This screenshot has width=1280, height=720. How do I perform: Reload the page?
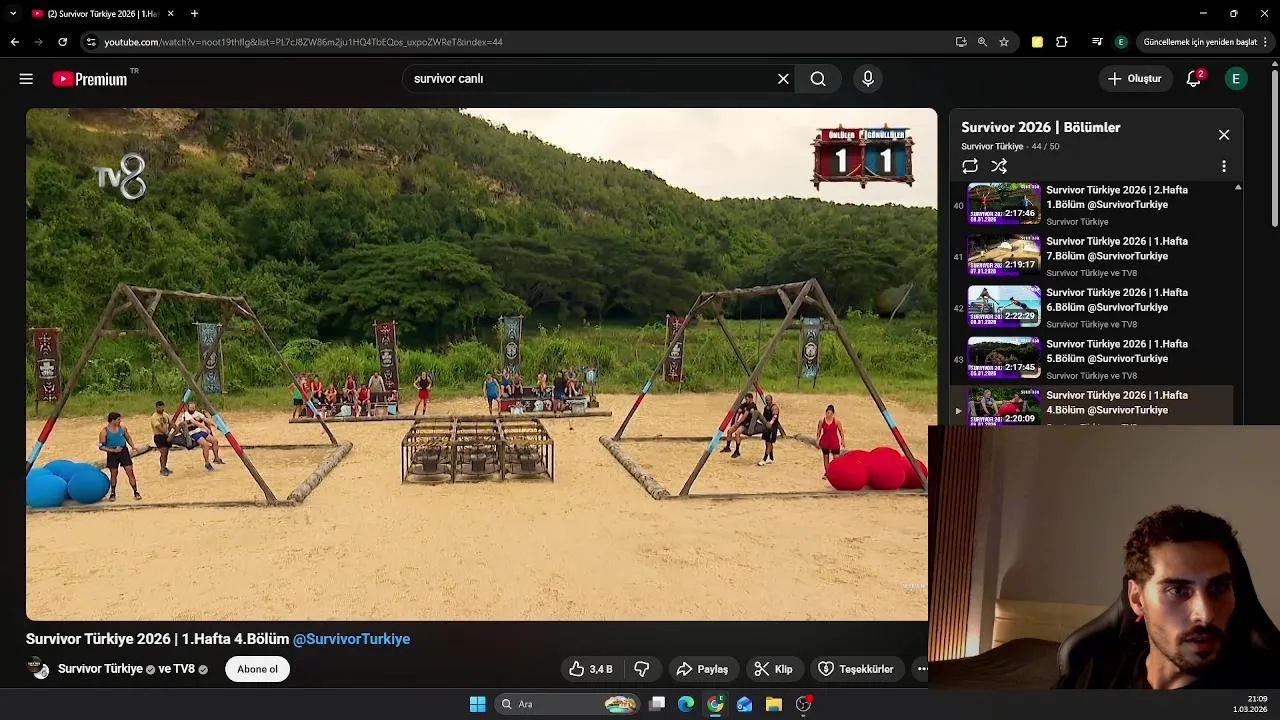click(62, 42)
